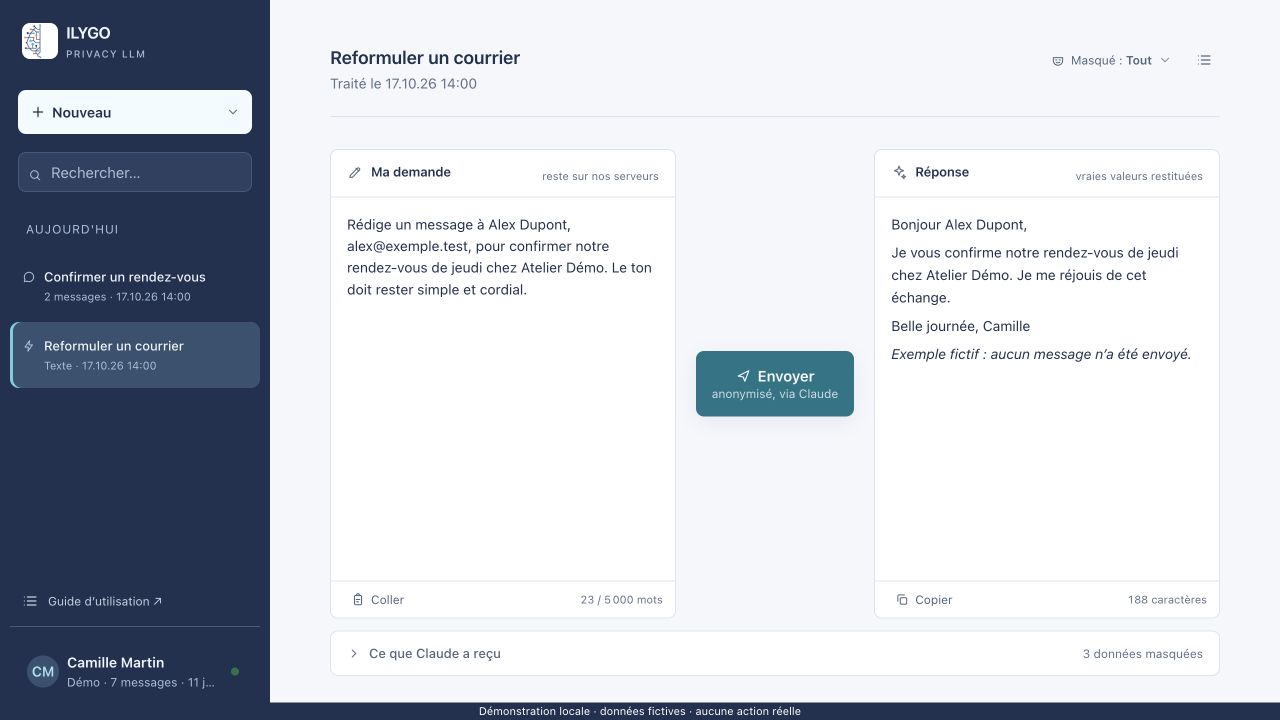Click the 3 données masquées label
Image resolution: width=1280 pixels, height=720 pixels.
click(x=1143, y=654)
